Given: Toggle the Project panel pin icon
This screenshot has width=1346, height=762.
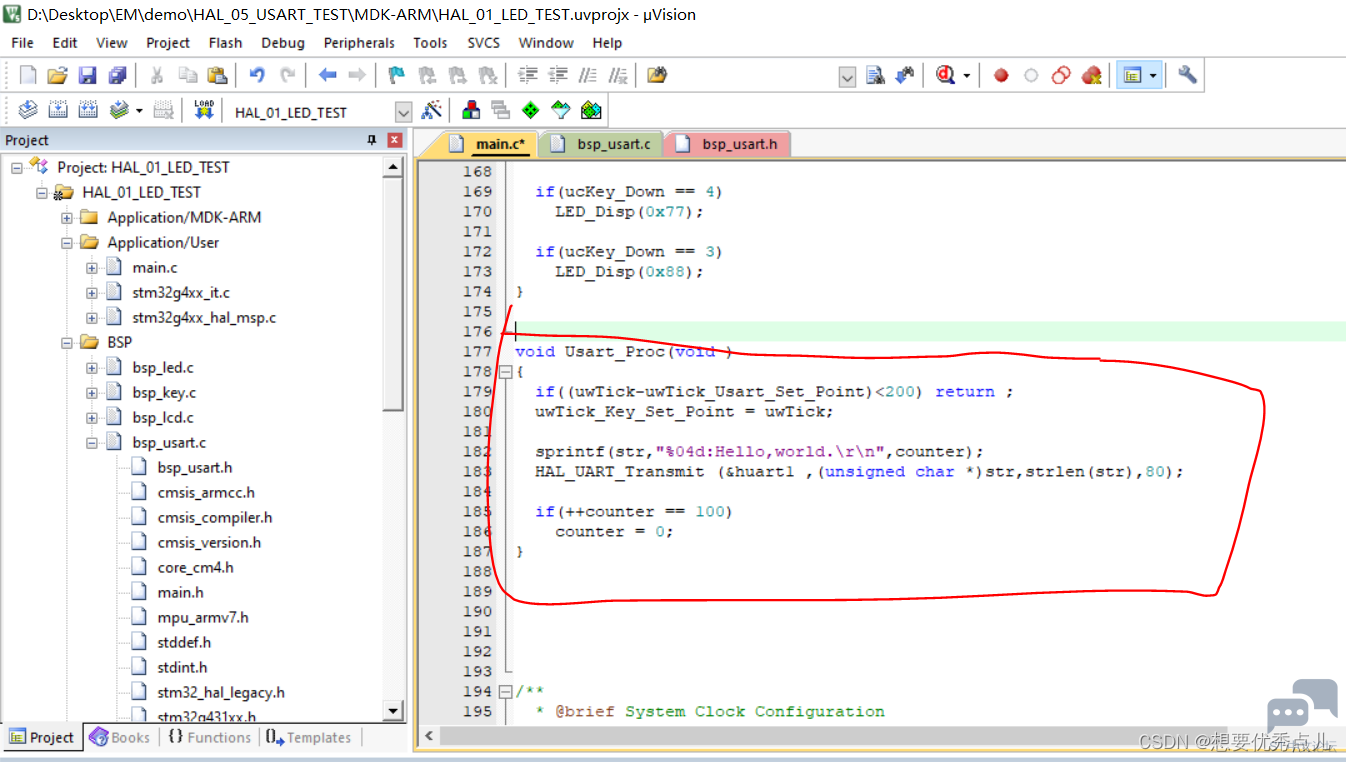Looking at the screenshot, I should 373,140.
